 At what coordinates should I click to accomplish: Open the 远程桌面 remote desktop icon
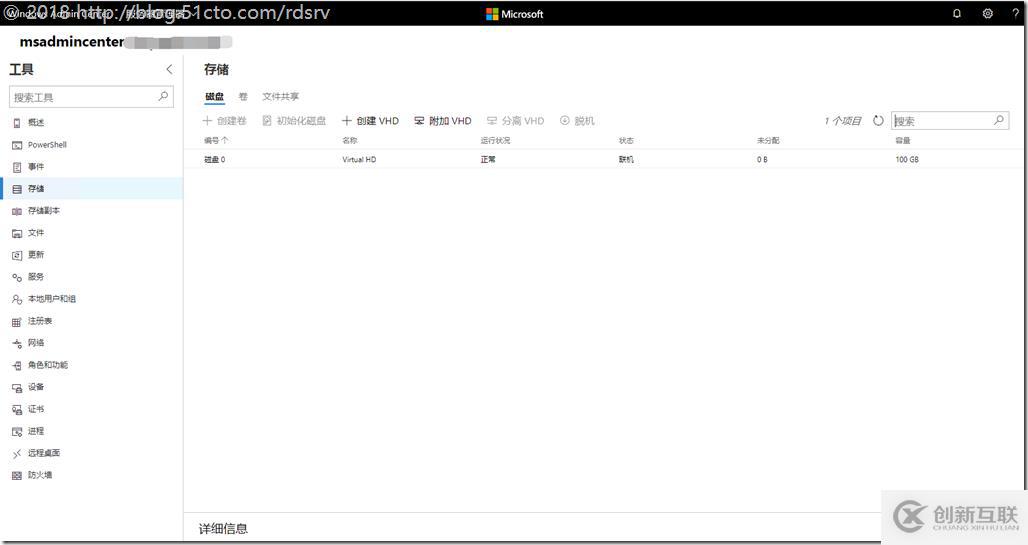[17, 454]
